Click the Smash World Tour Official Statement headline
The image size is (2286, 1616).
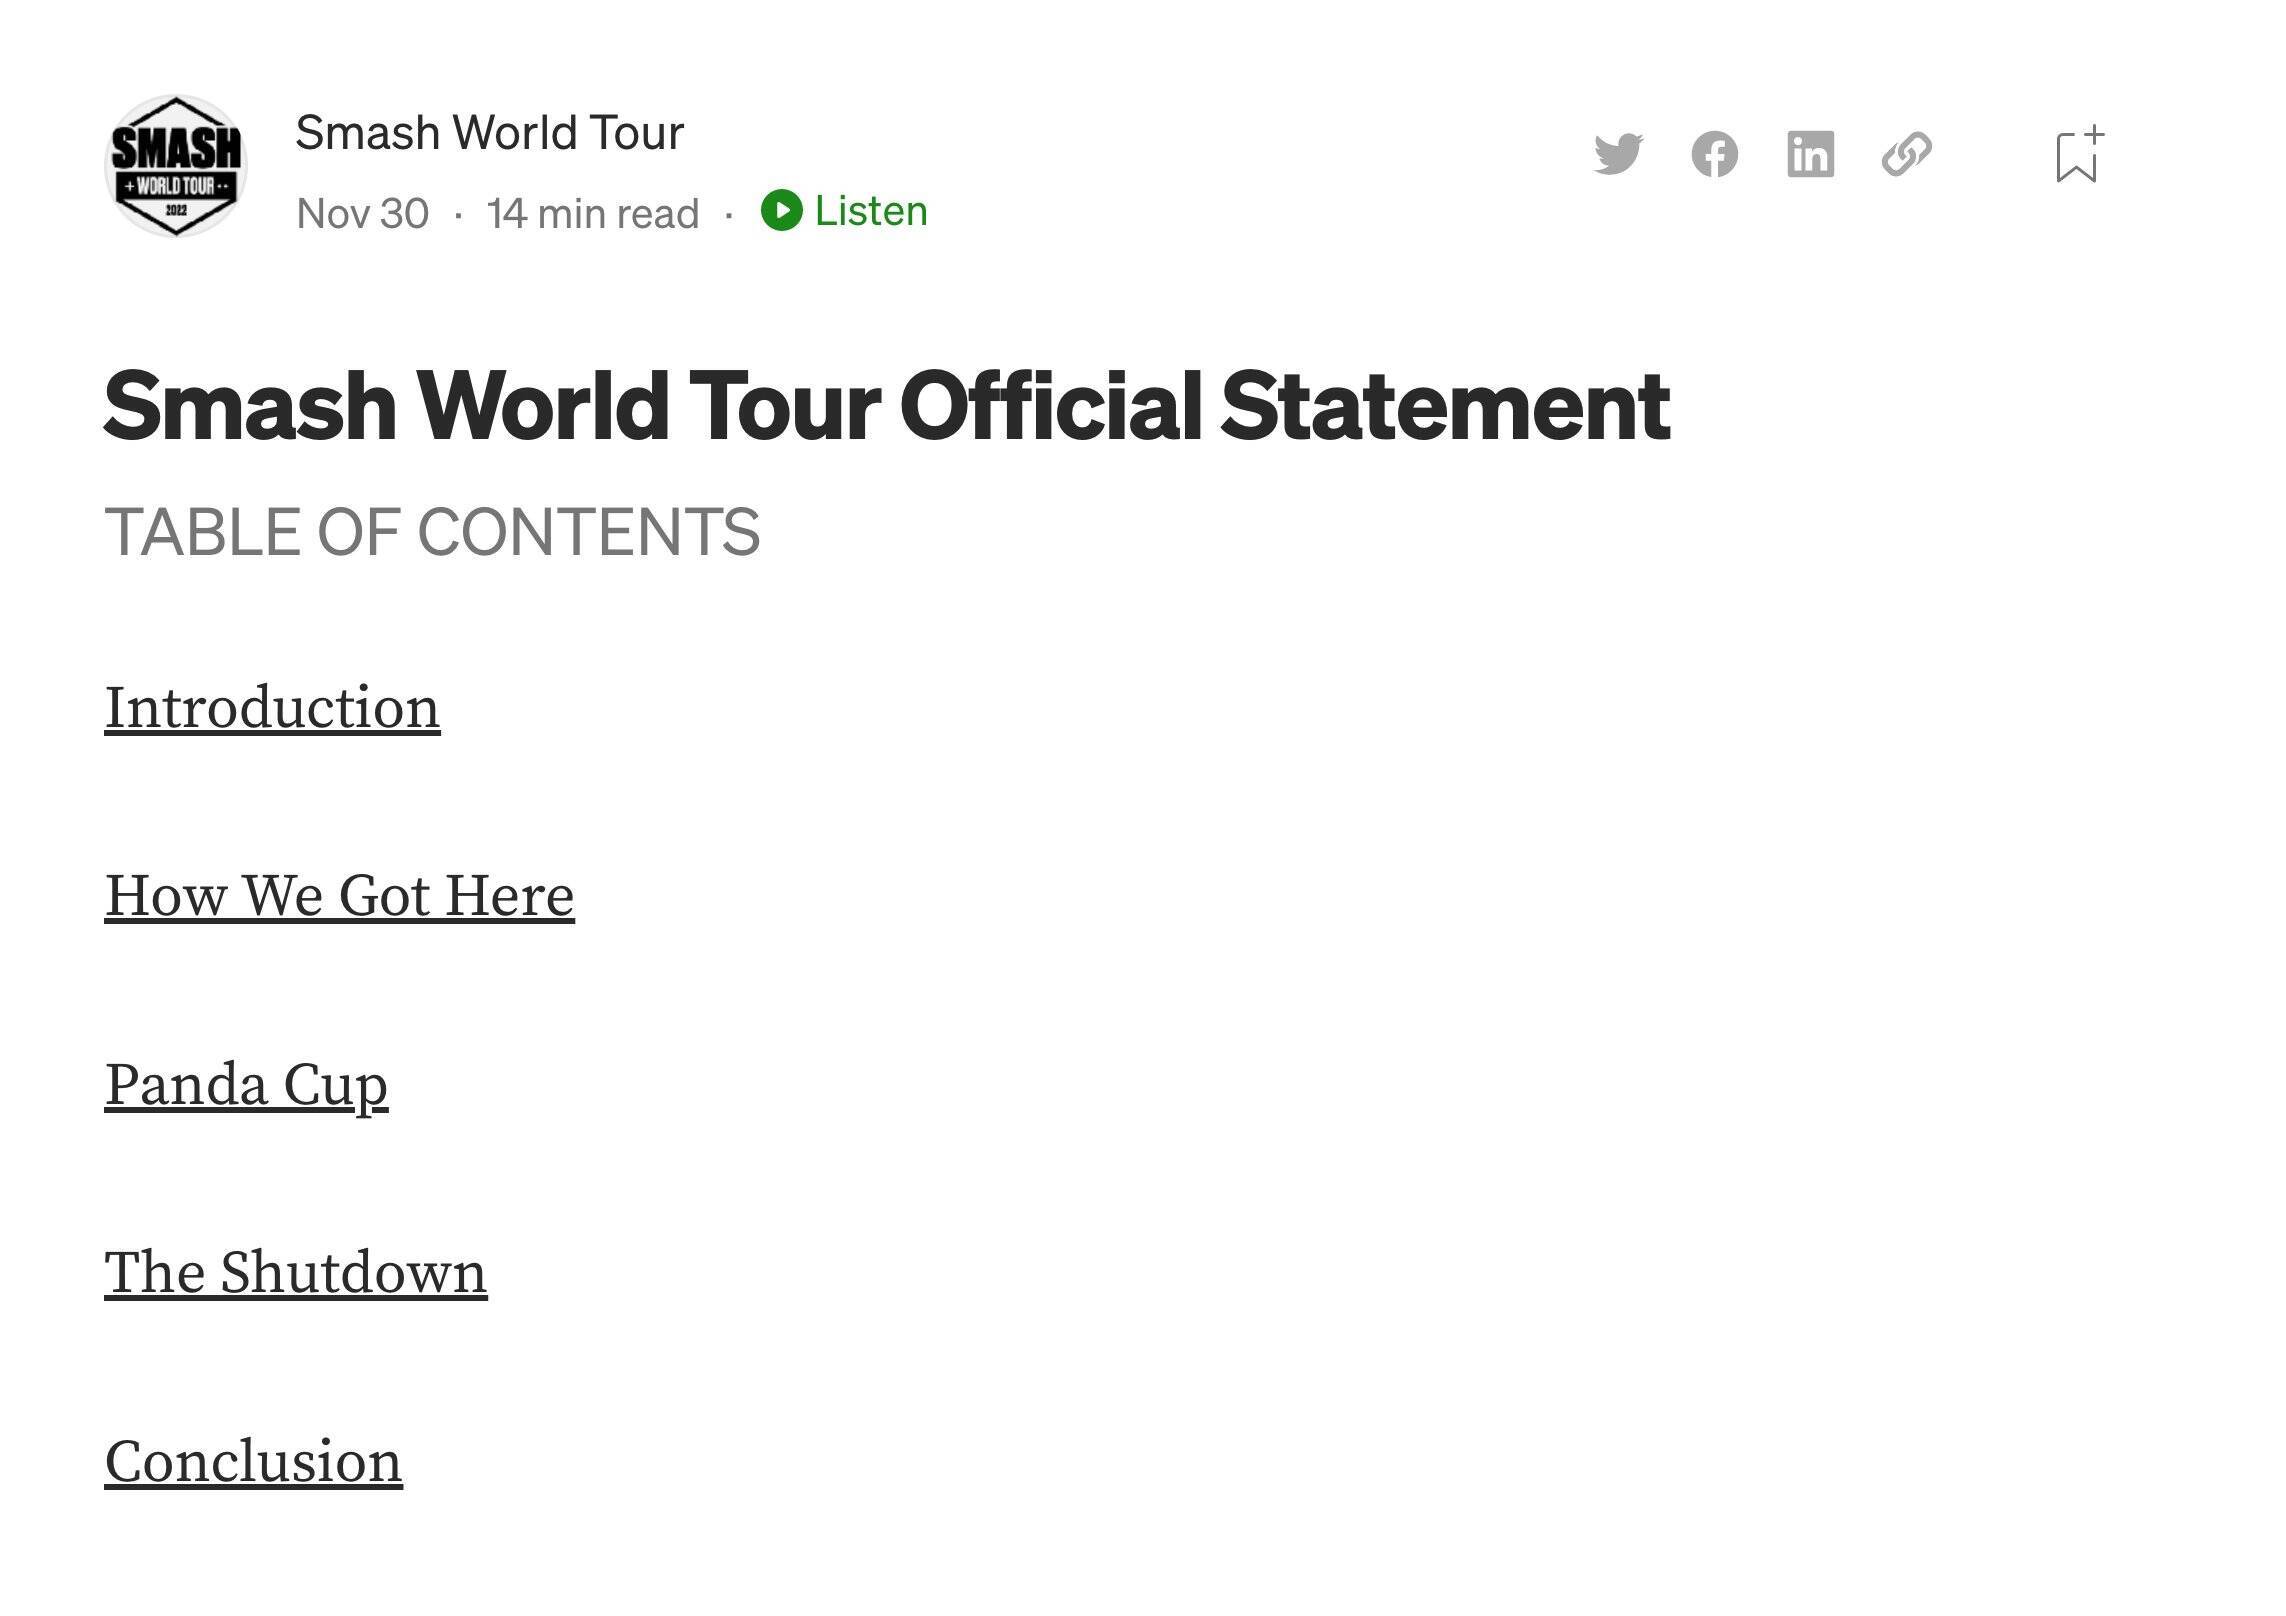(886, 405)
